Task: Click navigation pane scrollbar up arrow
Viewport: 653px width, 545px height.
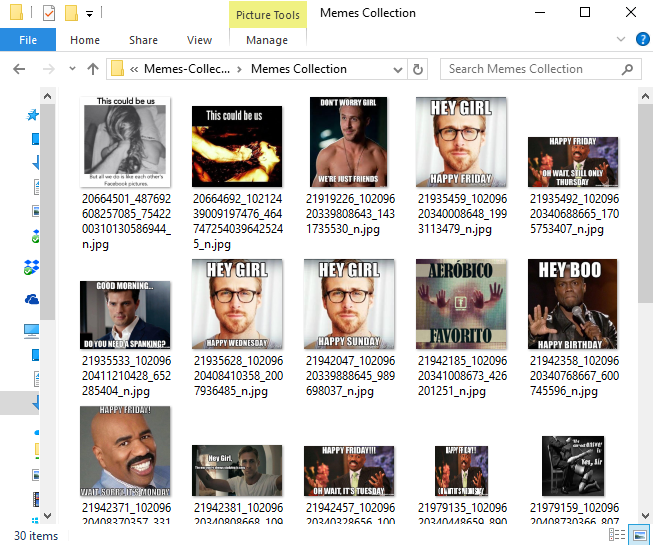Action: [47, 96]
